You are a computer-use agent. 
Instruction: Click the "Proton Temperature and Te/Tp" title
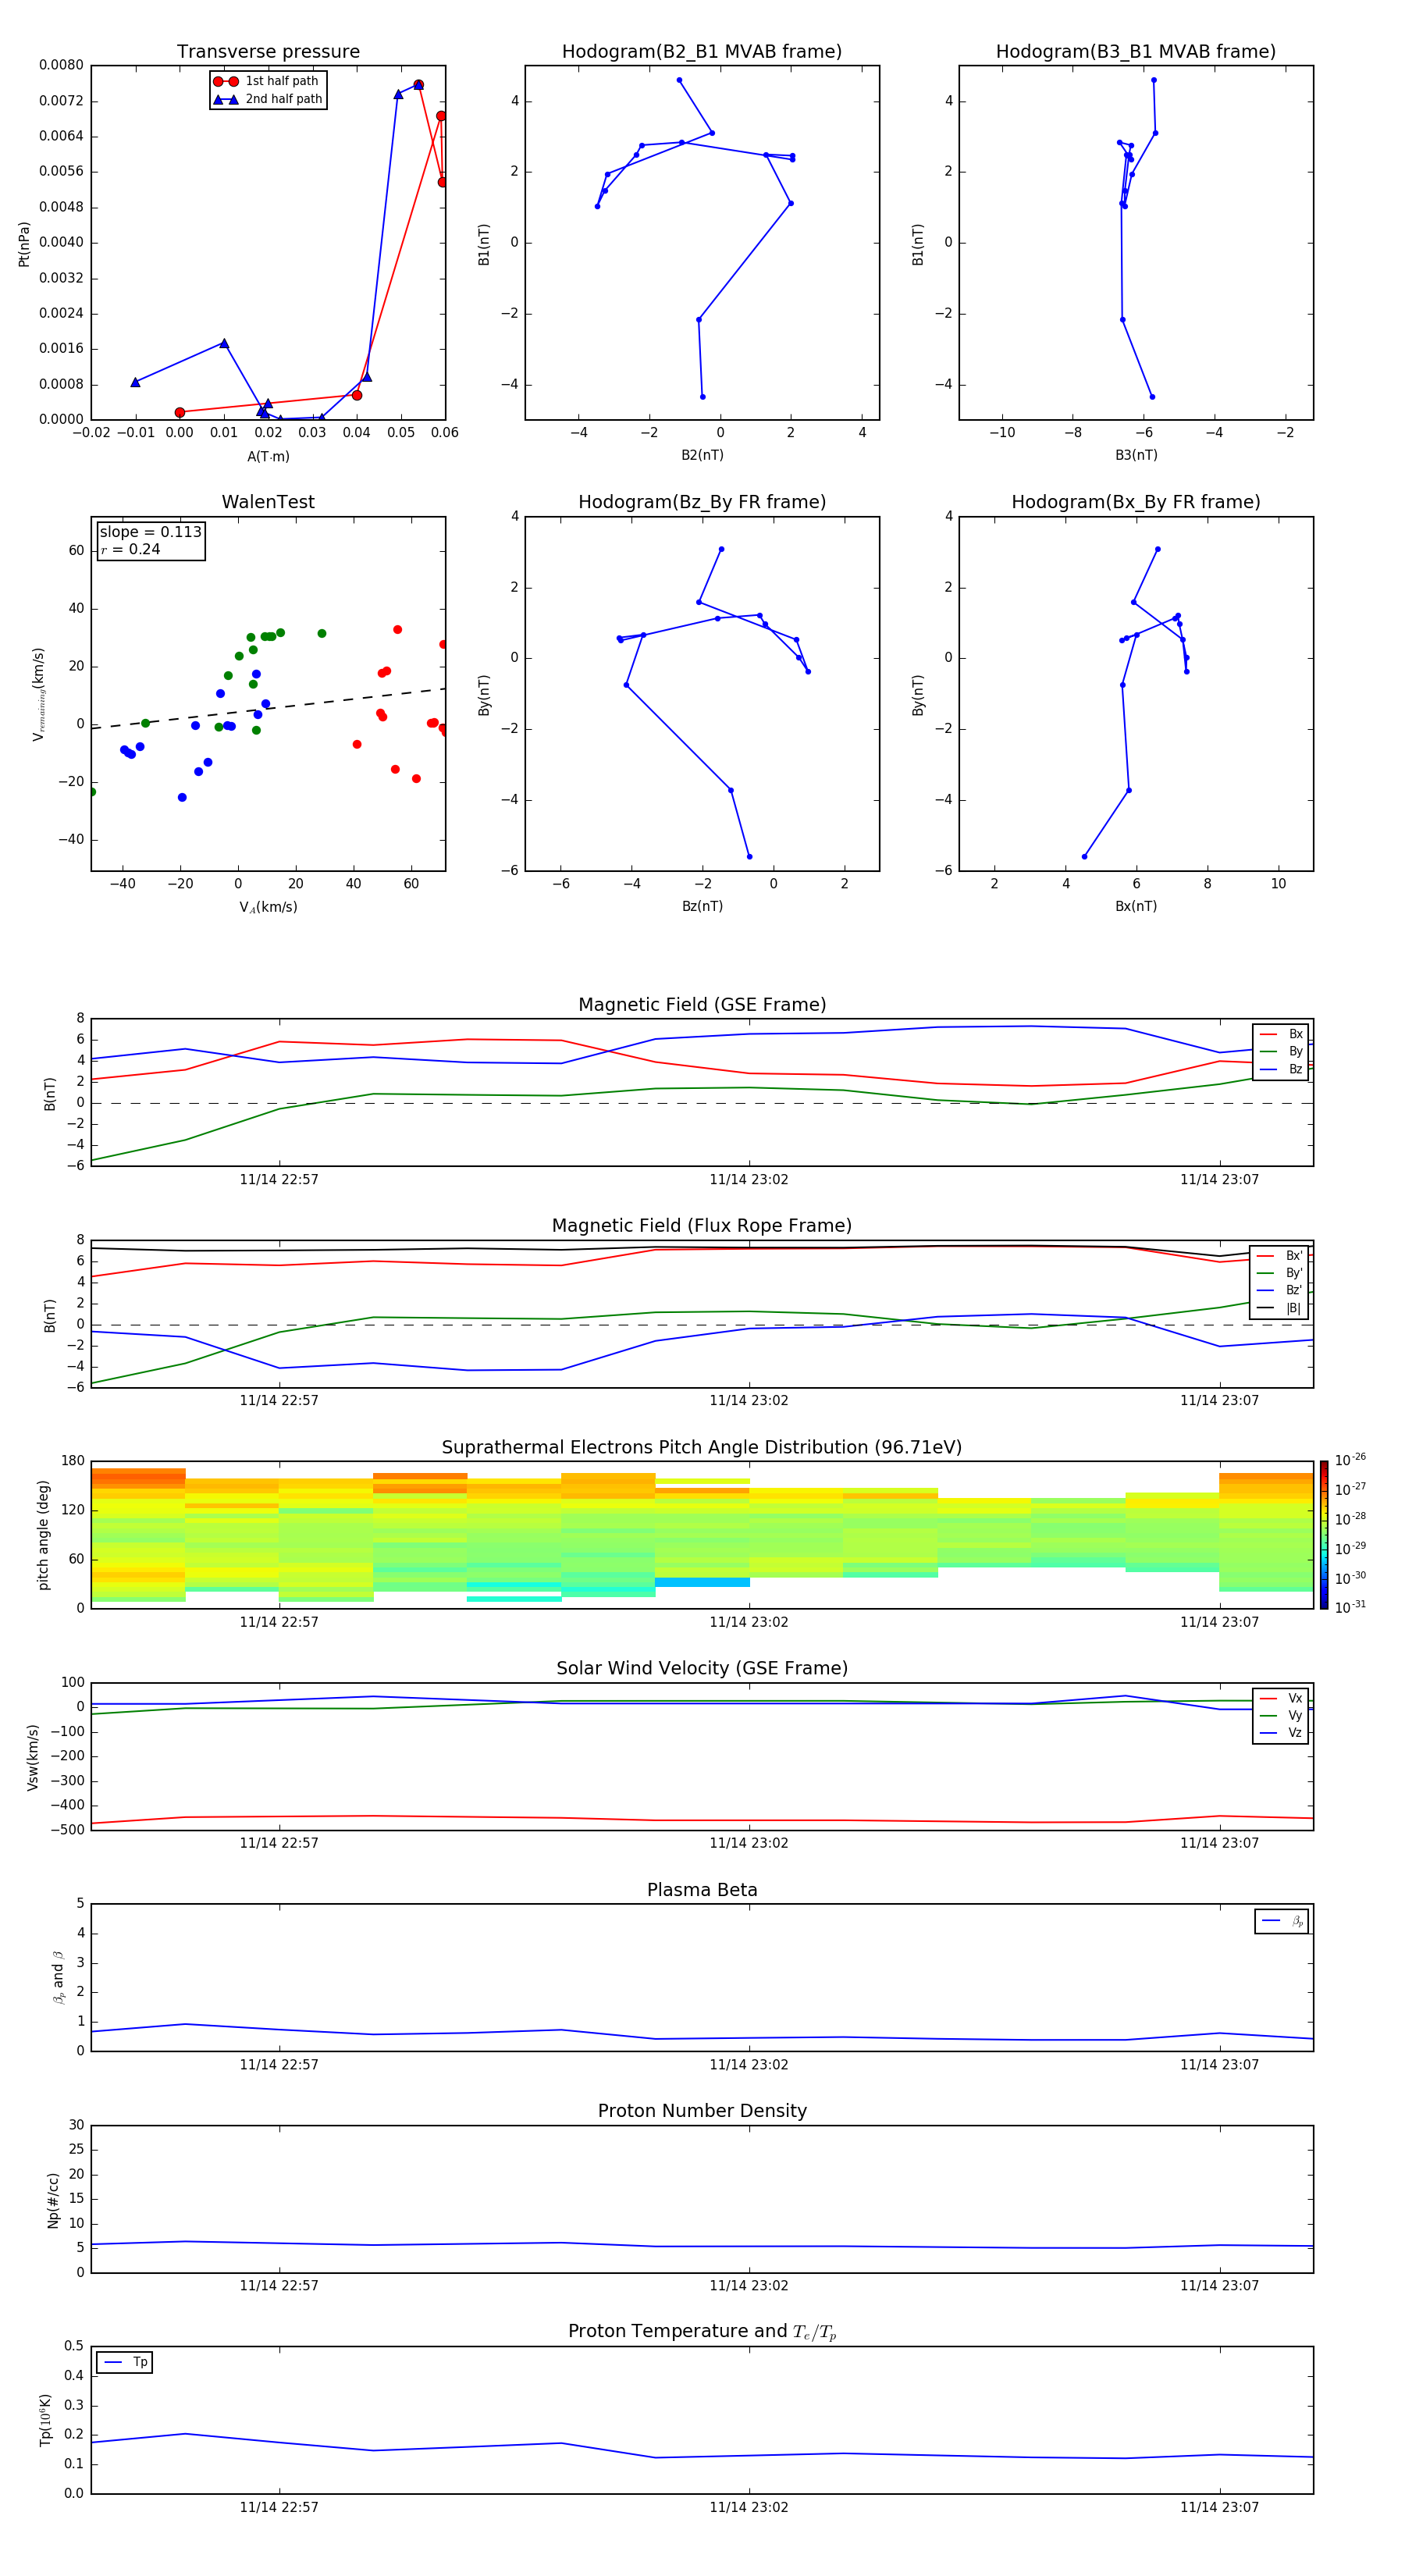[x=702, y=2332]
